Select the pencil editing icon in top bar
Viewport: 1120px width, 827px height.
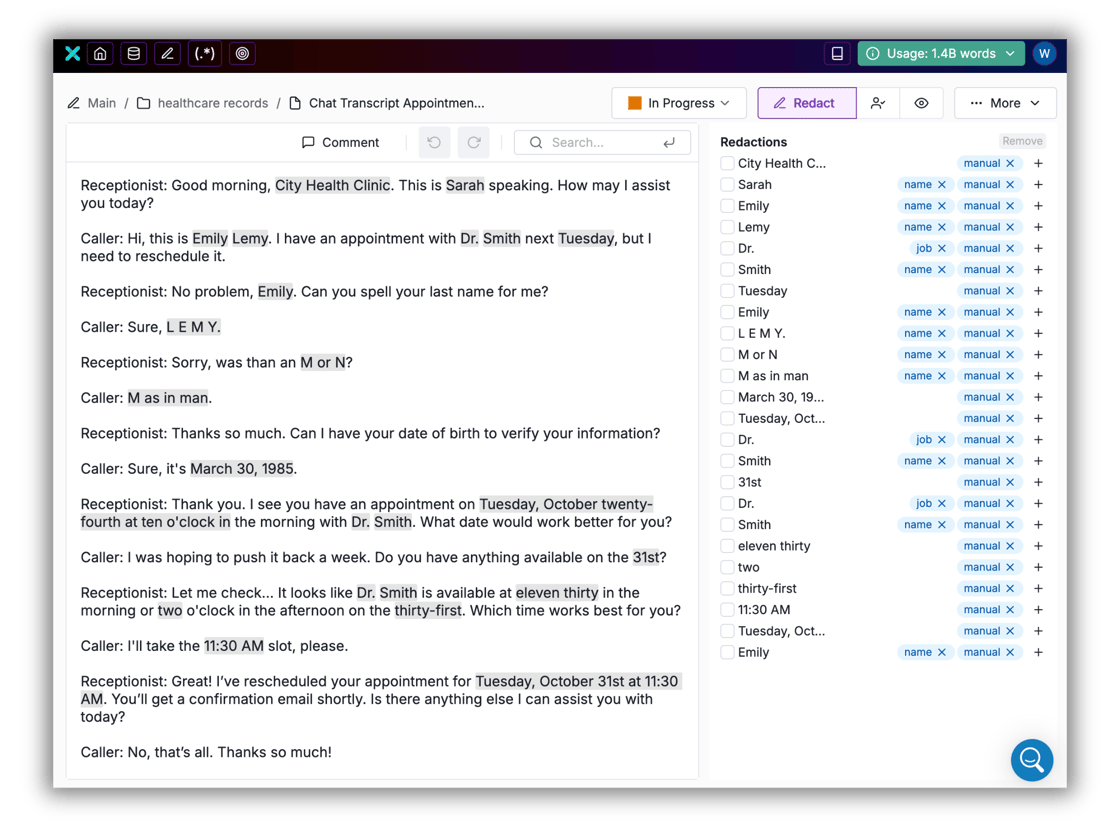pyautogui.click(x=167, y=53)
